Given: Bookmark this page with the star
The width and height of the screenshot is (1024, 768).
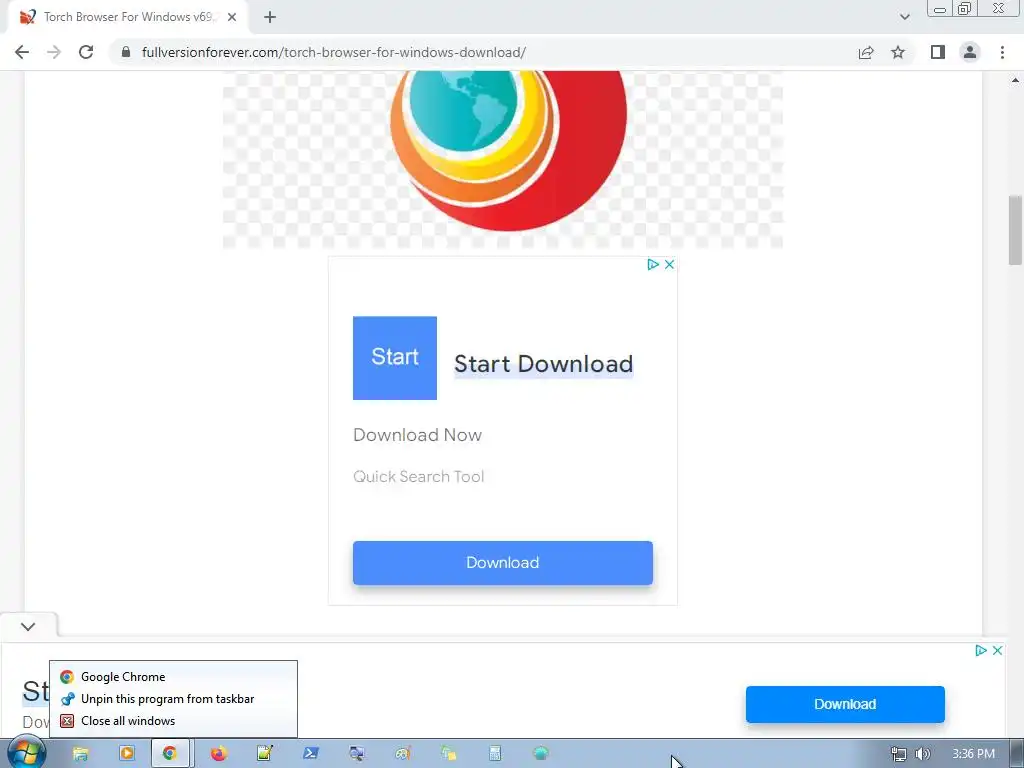Looking at the screenshot, I should click(898, 52).
